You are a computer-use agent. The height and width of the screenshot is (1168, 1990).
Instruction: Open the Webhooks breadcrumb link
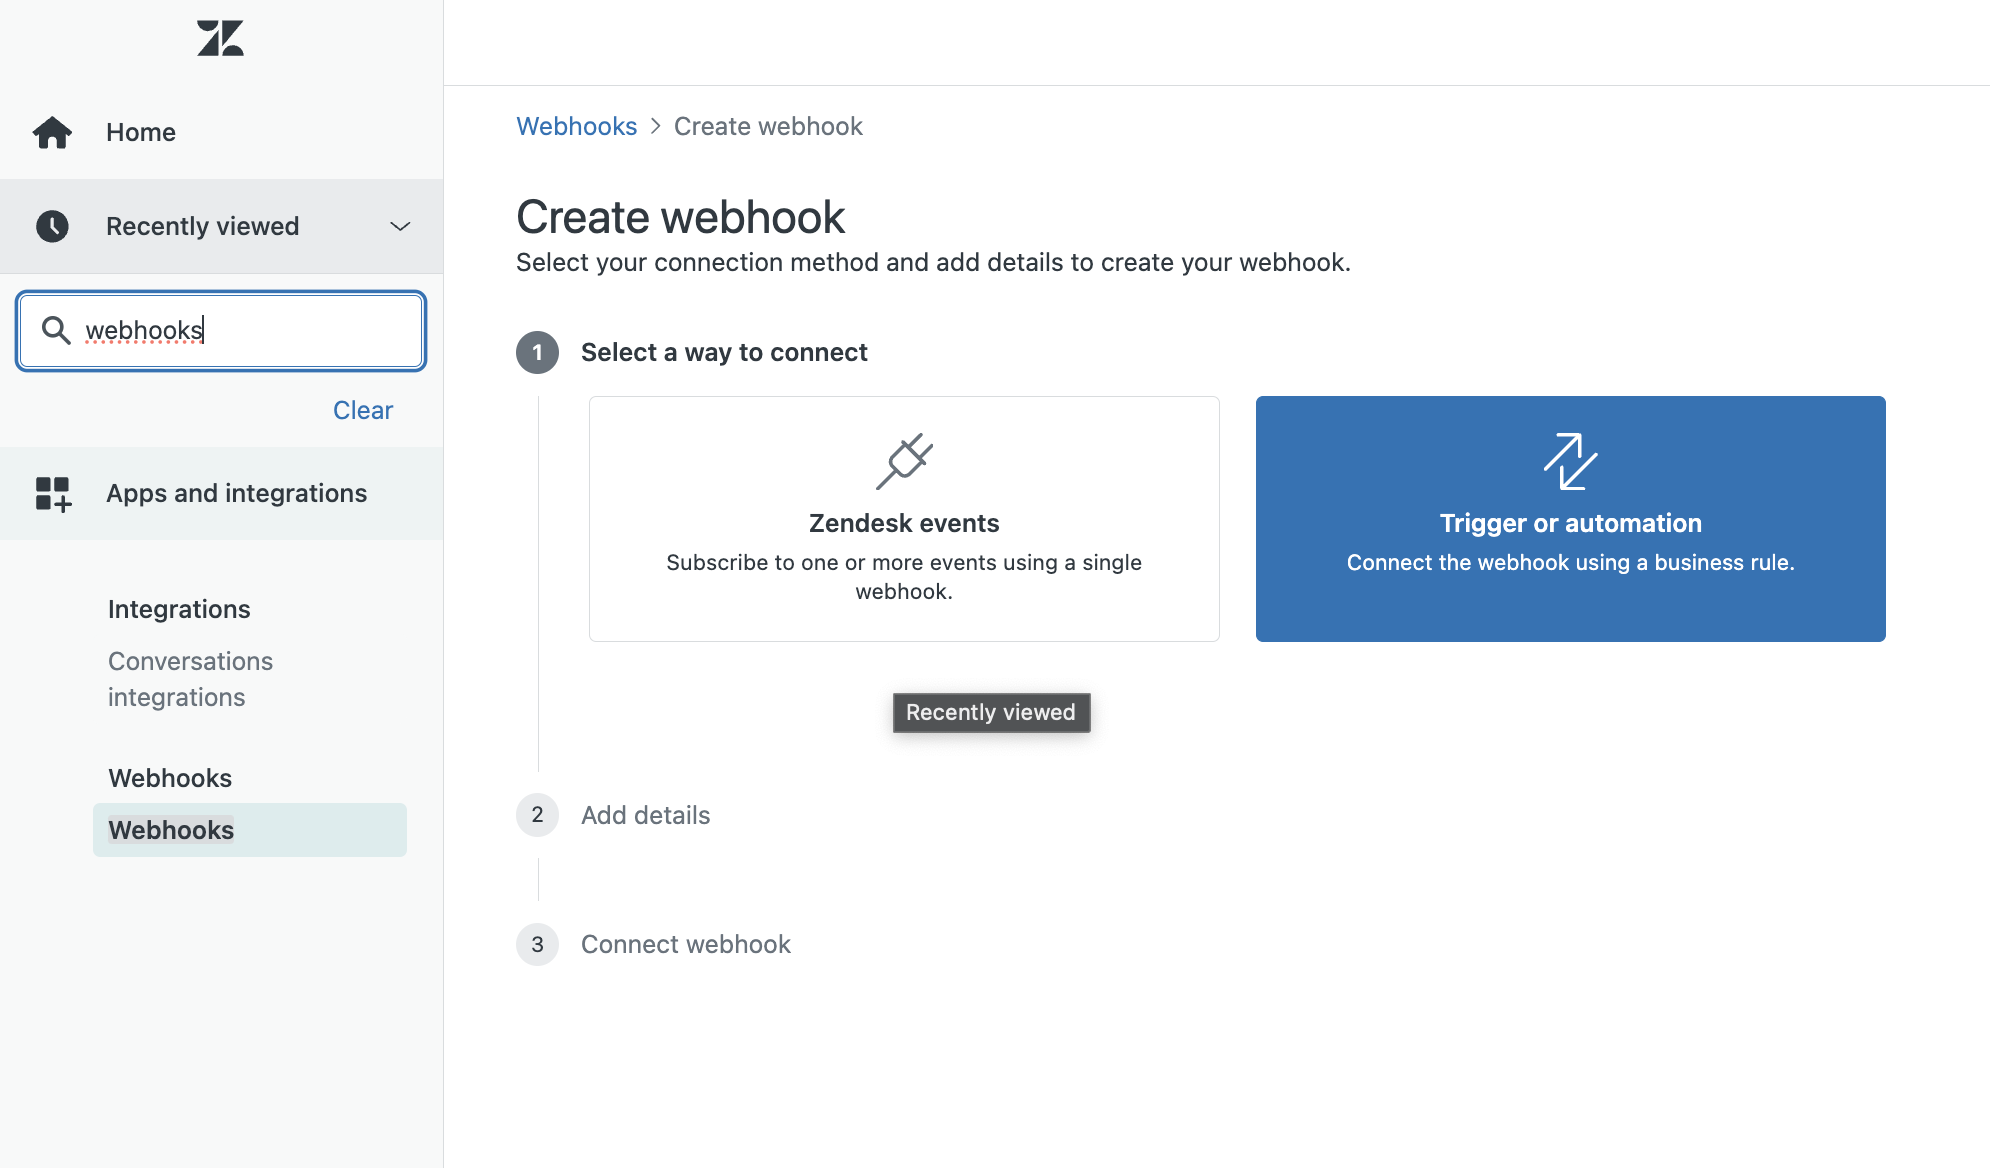click(x=576, y=126)
